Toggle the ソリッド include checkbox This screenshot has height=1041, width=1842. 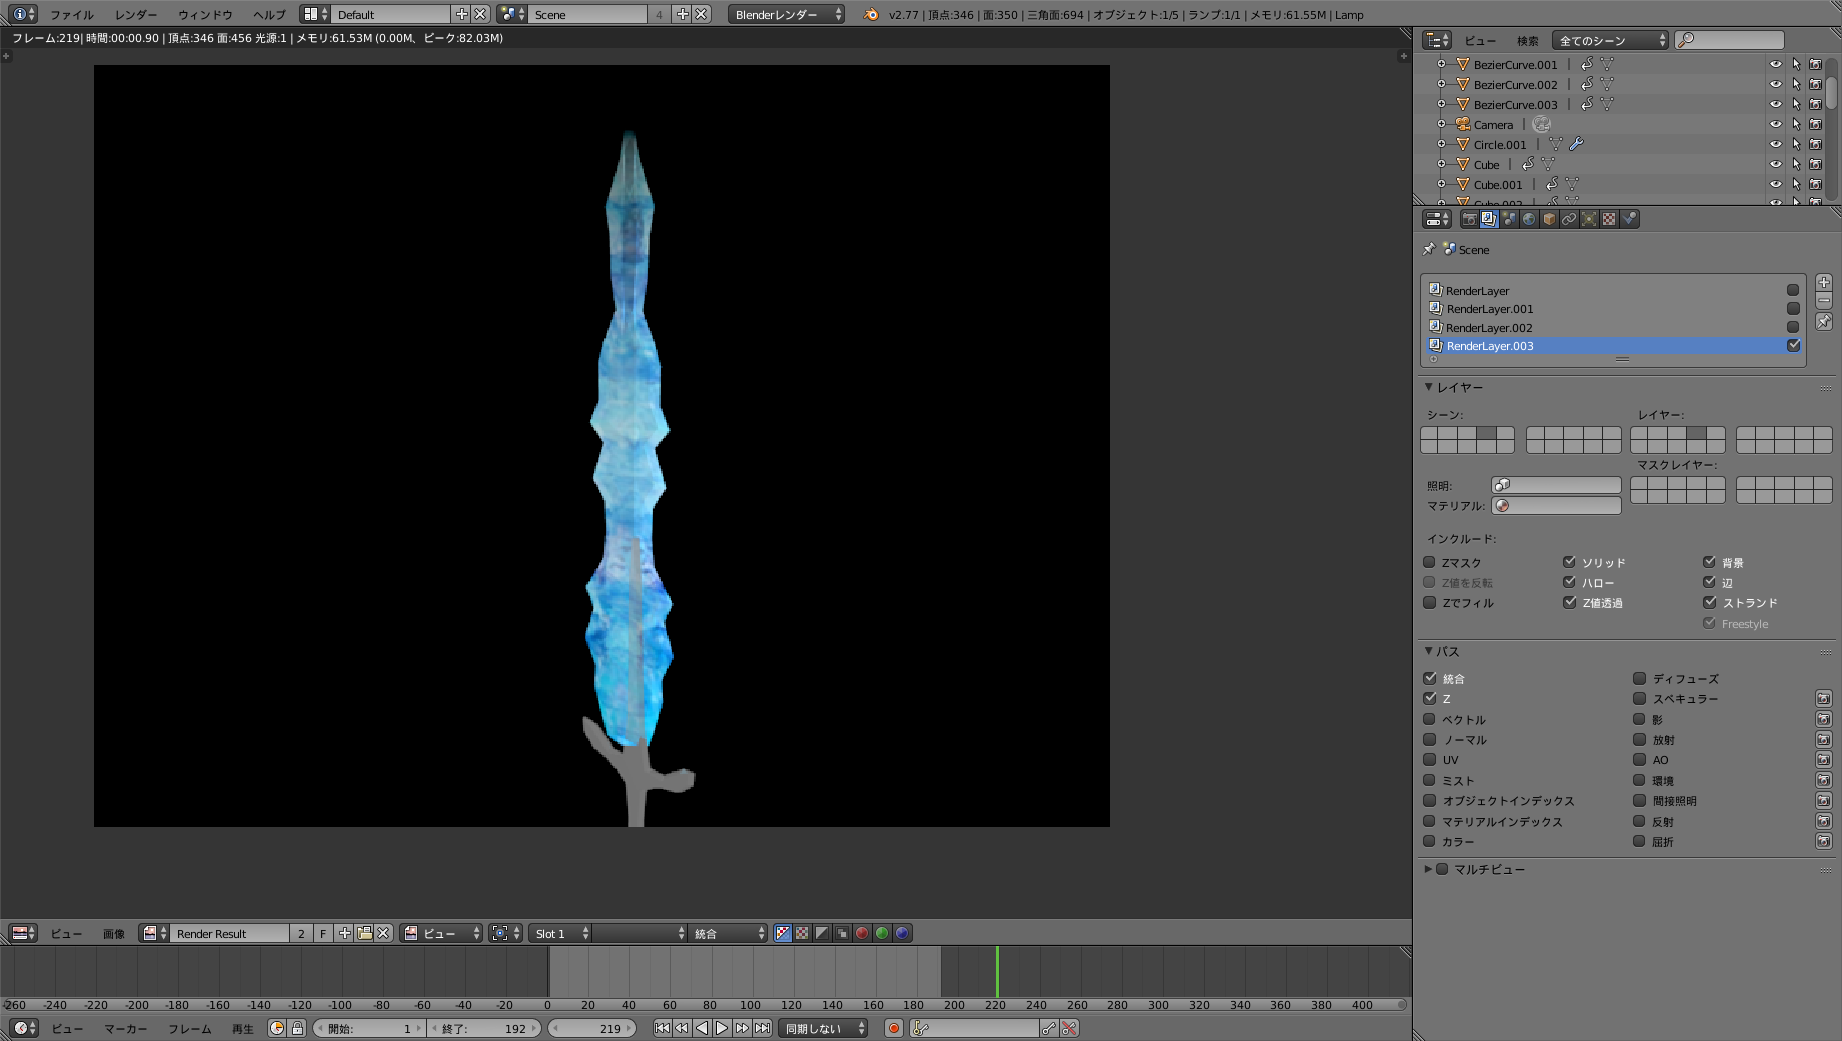coord(1569,562)
